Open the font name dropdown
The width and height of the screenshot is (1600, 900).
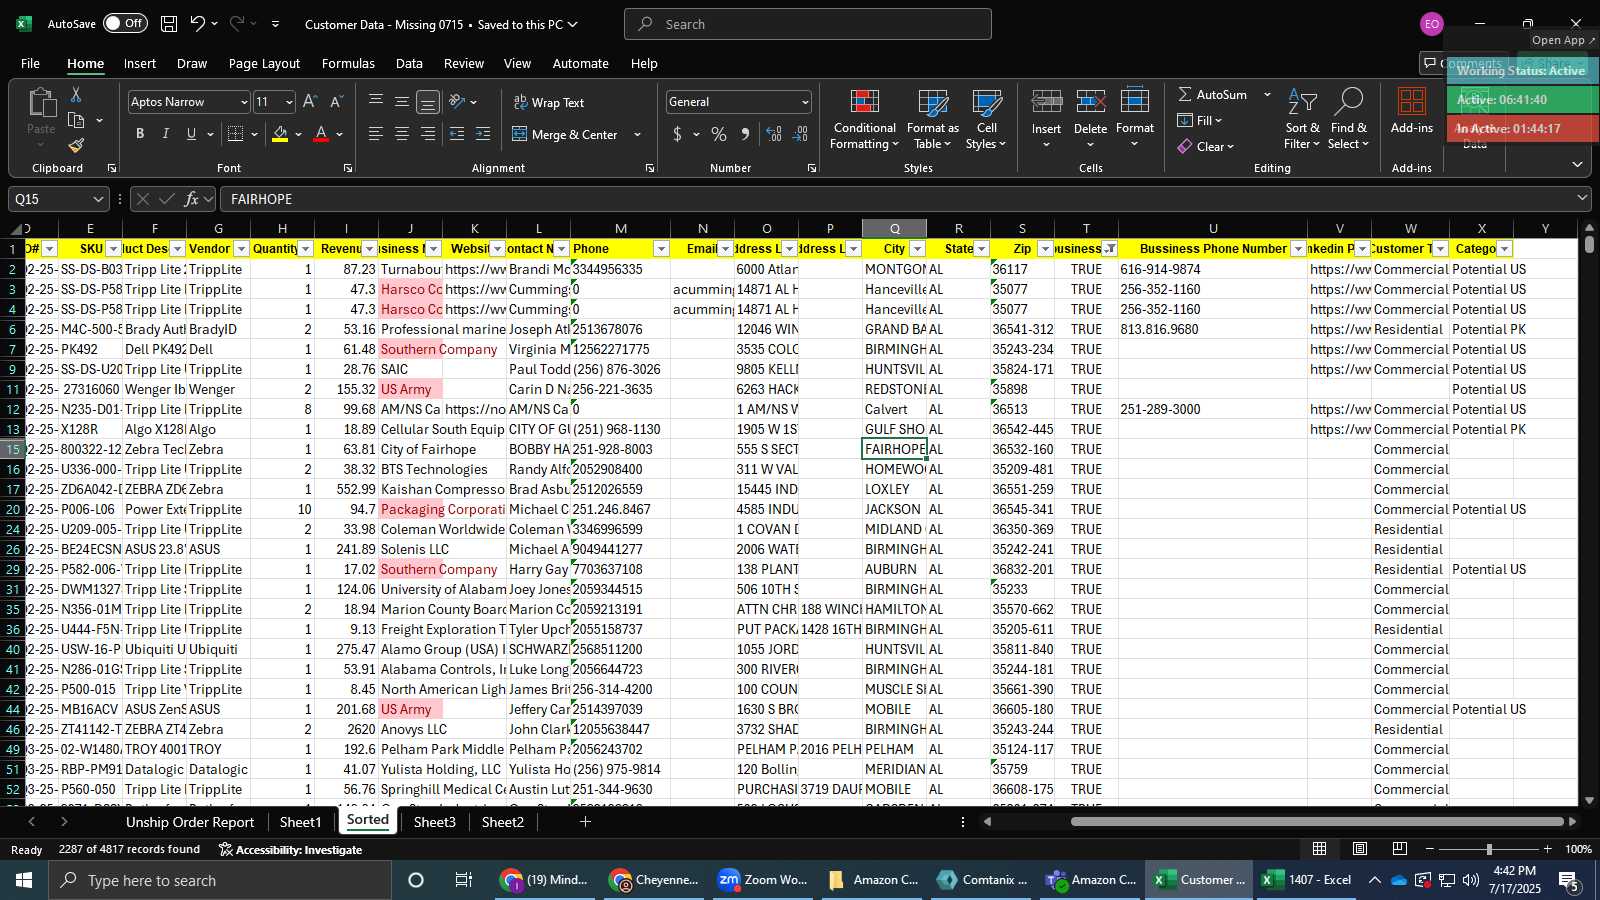(243, 102)
